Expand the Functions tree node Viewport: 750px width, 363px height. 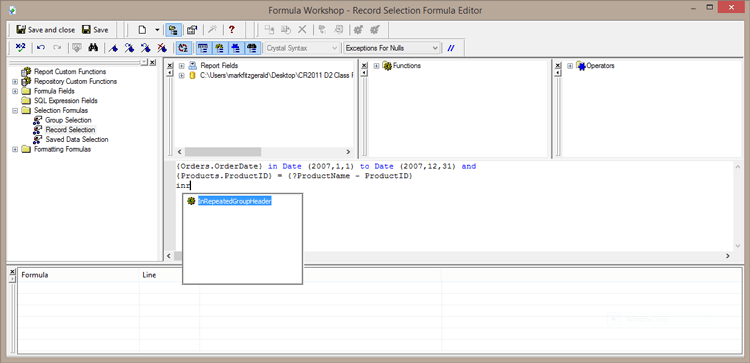point(376,66)
